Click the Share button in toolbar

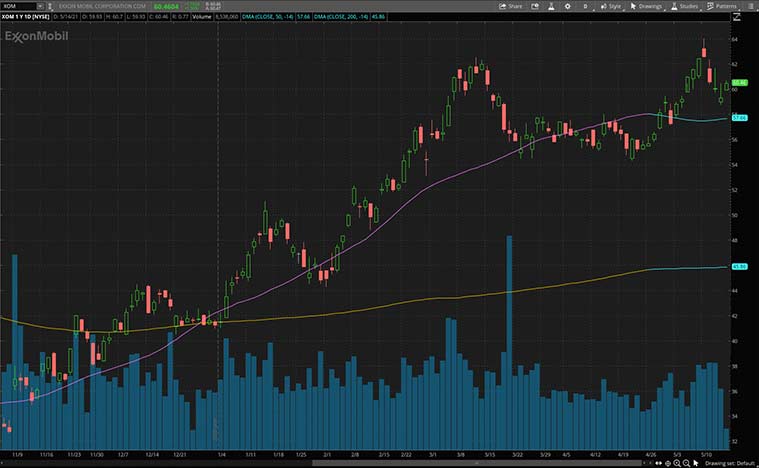[511, 6]
